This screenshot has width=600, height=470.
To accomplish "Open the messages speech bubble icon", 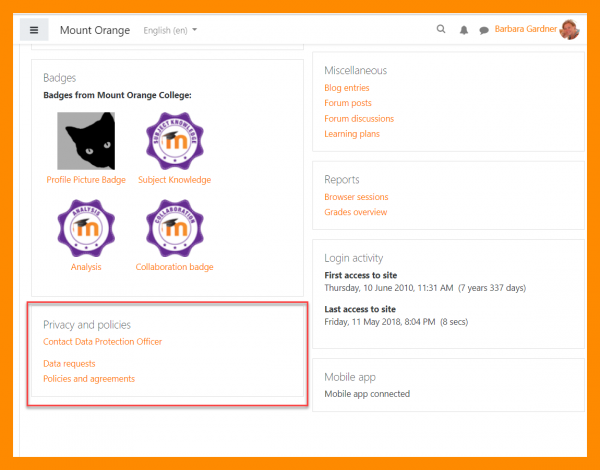I will point(484,30).
